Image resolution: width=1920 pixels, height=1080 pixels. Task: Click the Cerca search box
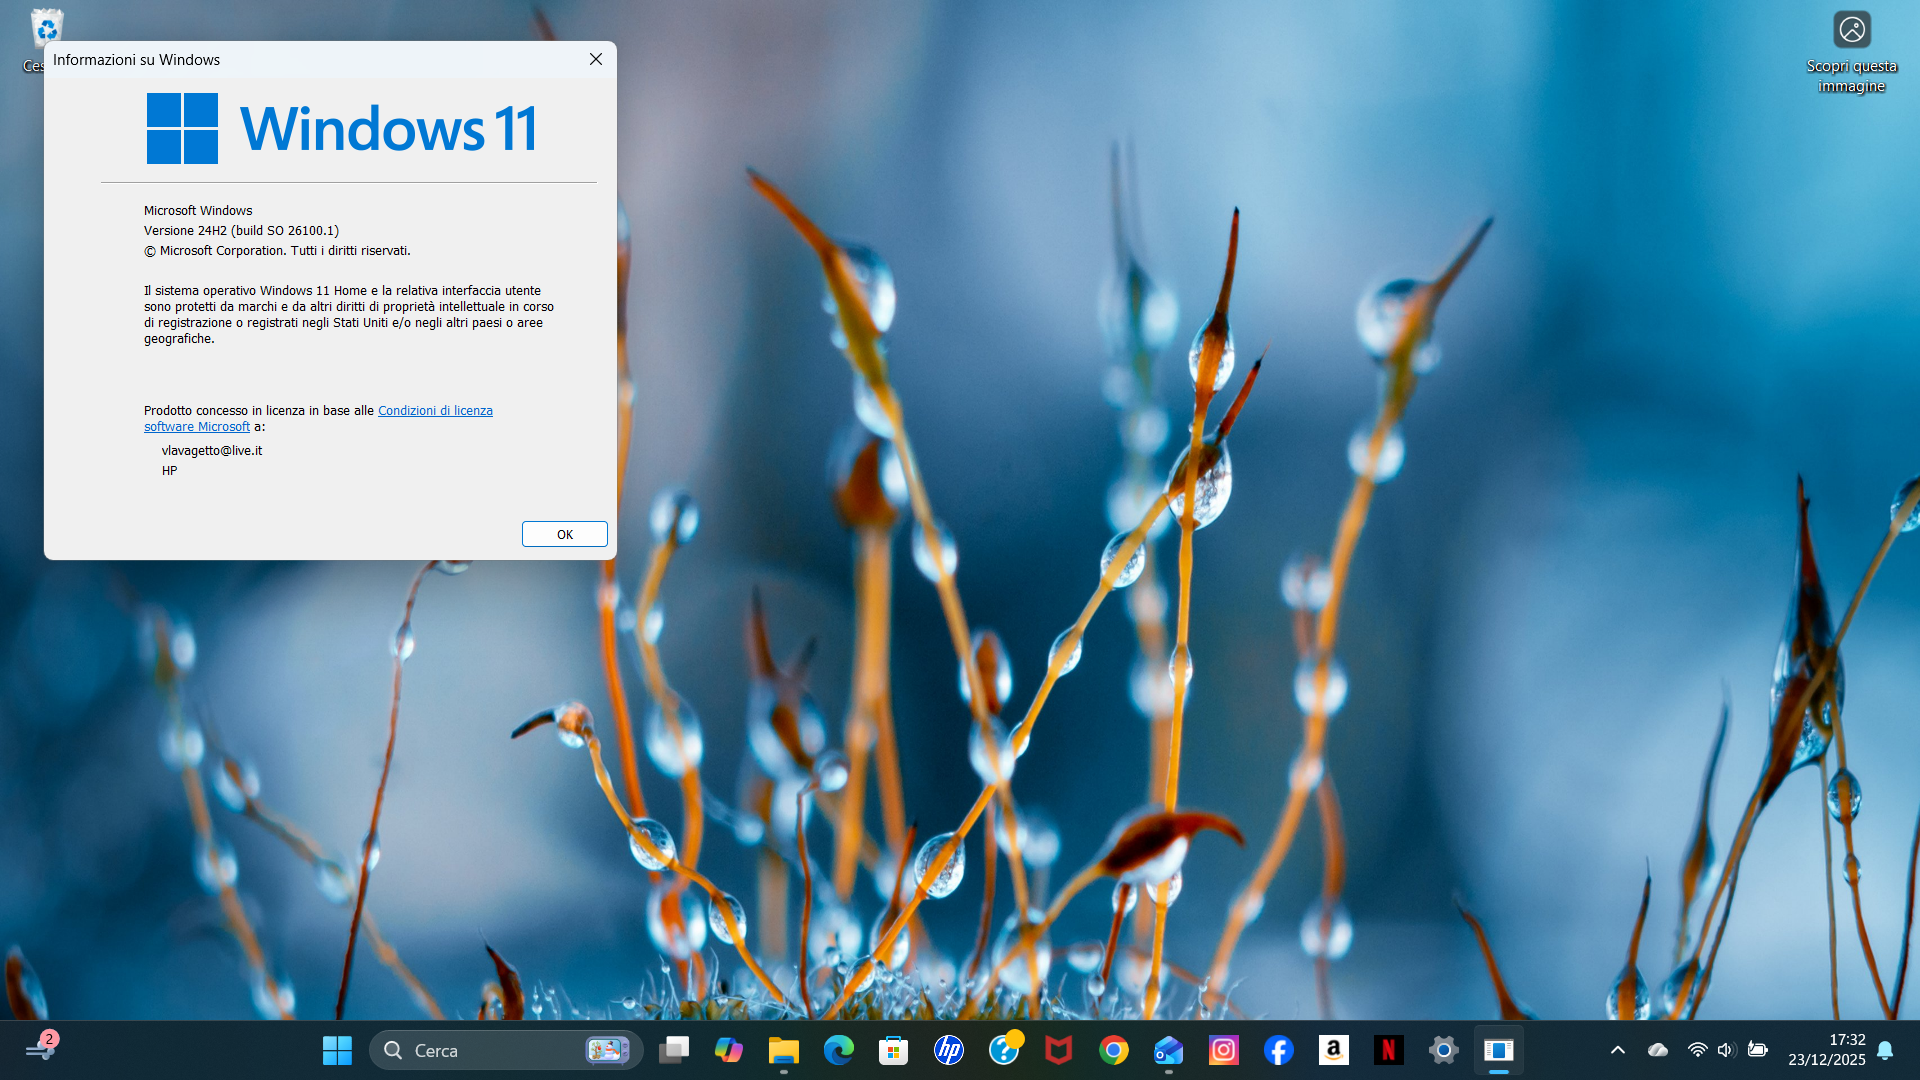click(x=480, y=1050)
